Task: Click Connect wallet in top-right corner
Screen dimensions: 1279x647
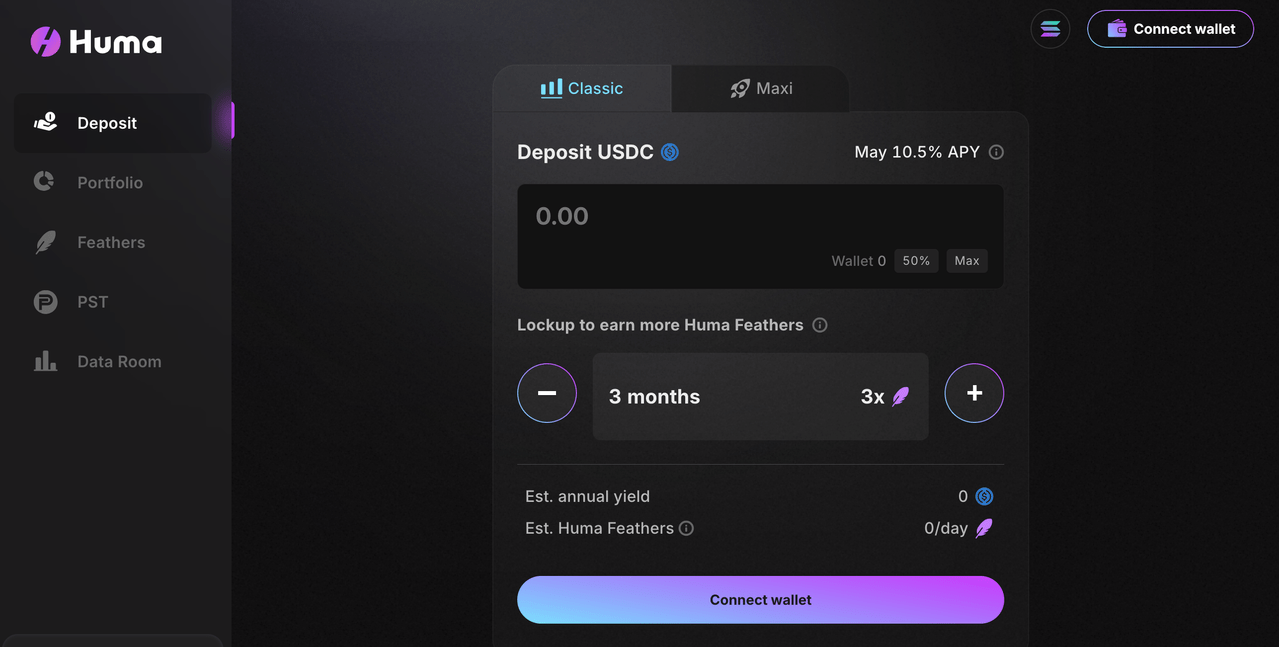Action: pyautogui.click(x=1170, y=29)
